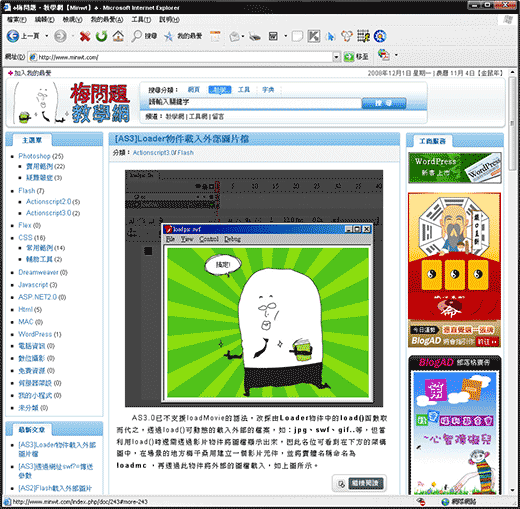Image resolution: width=520 pixels, height=509 pixels.
Task: Click the vertical scrollbar down arrow
Action: coord(512,490)
